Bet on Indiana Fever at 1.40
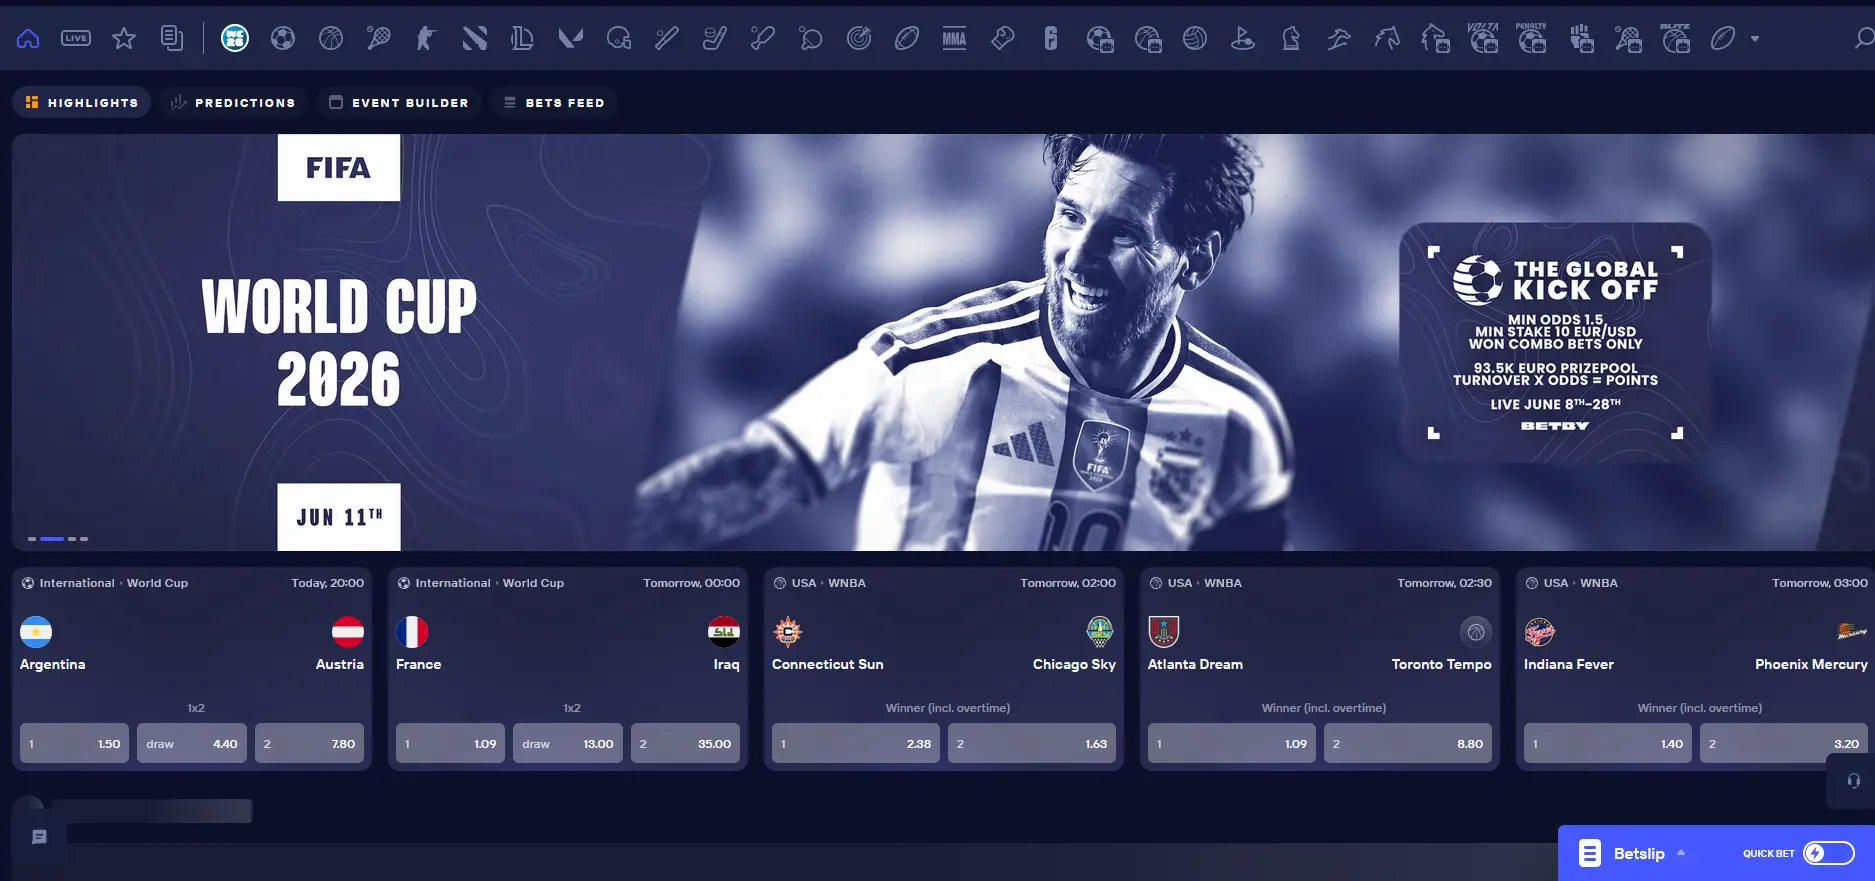This screenshot has height=881, width=1875. [x=1608, y=744]
